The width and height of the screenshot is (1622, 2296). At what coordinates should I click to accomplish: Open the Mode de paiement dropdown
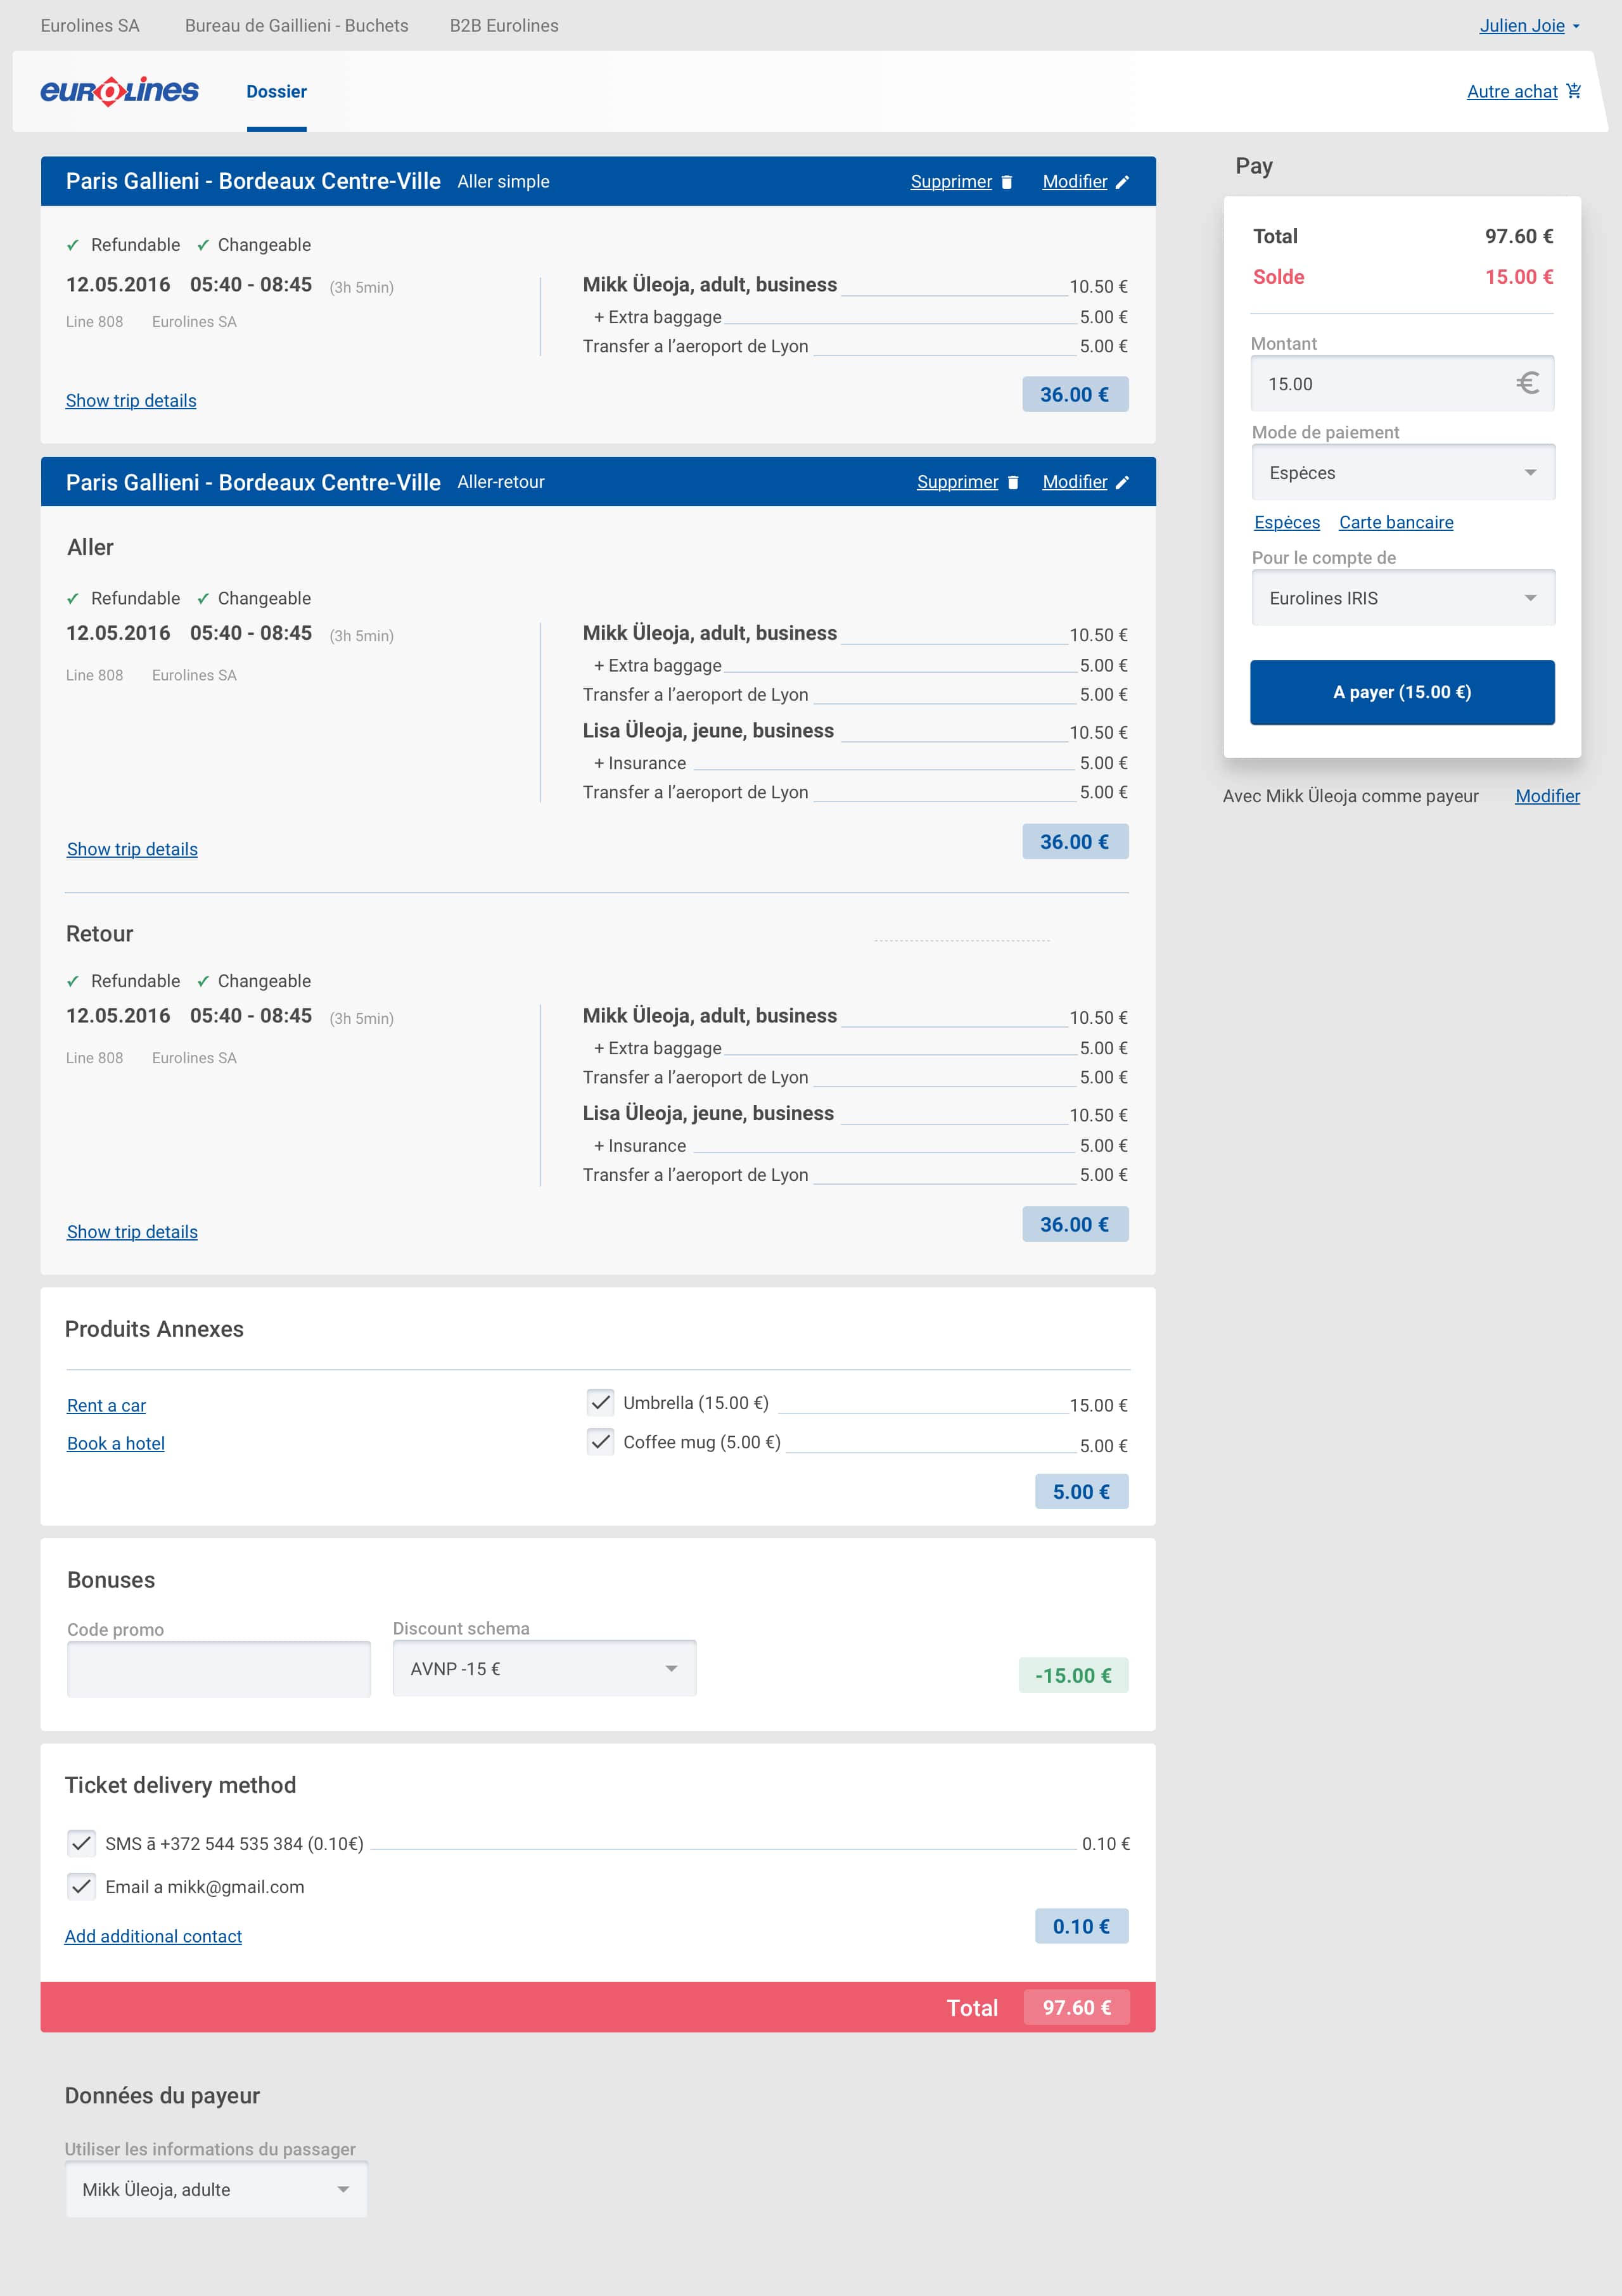(x=1403, y=472)
